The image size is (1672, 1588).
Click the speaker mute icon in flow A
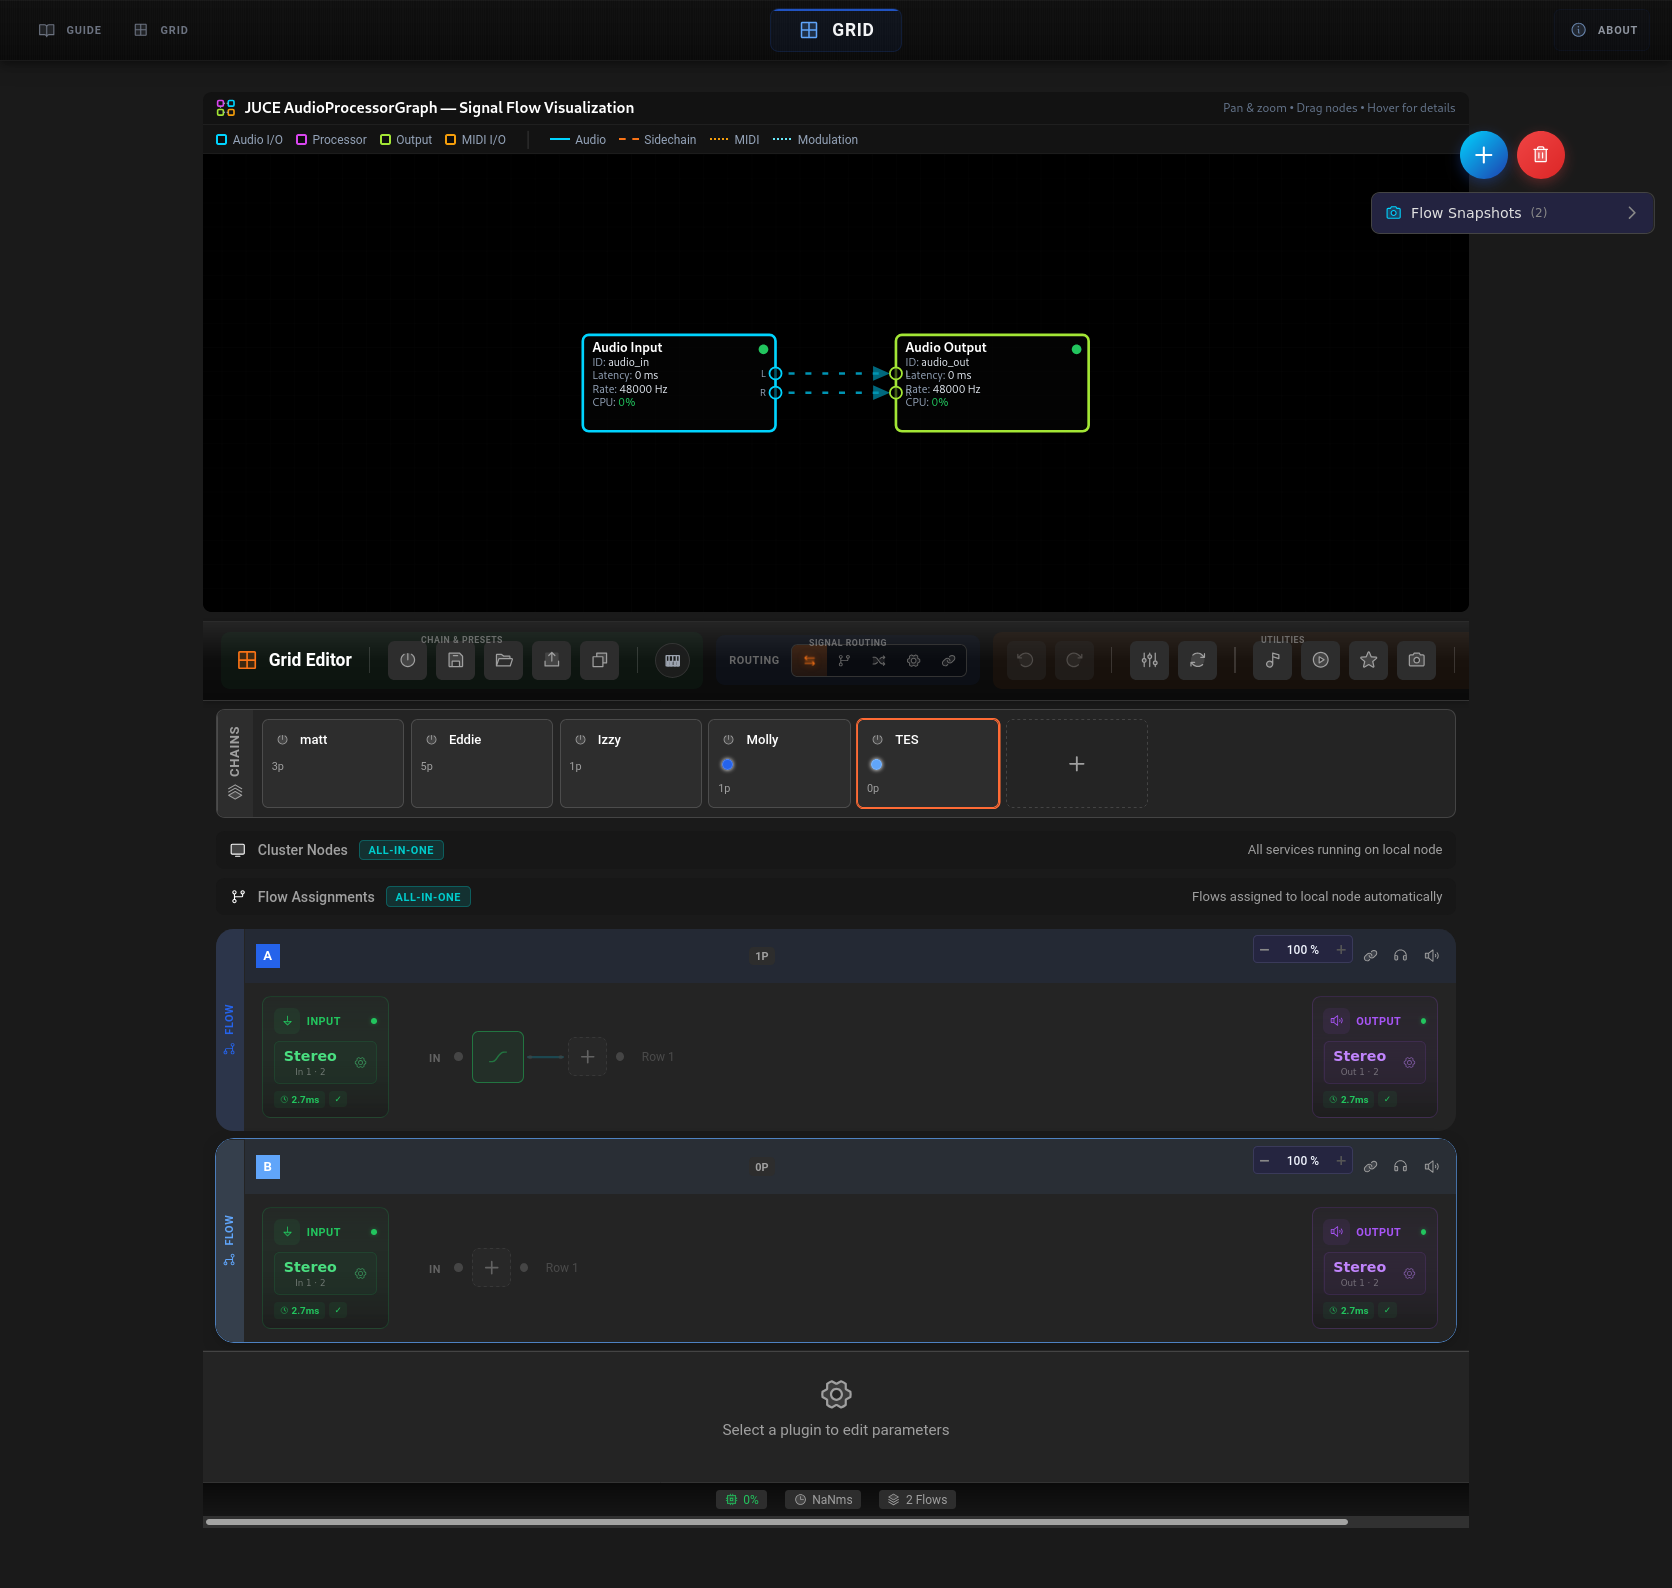point(1432,956)
